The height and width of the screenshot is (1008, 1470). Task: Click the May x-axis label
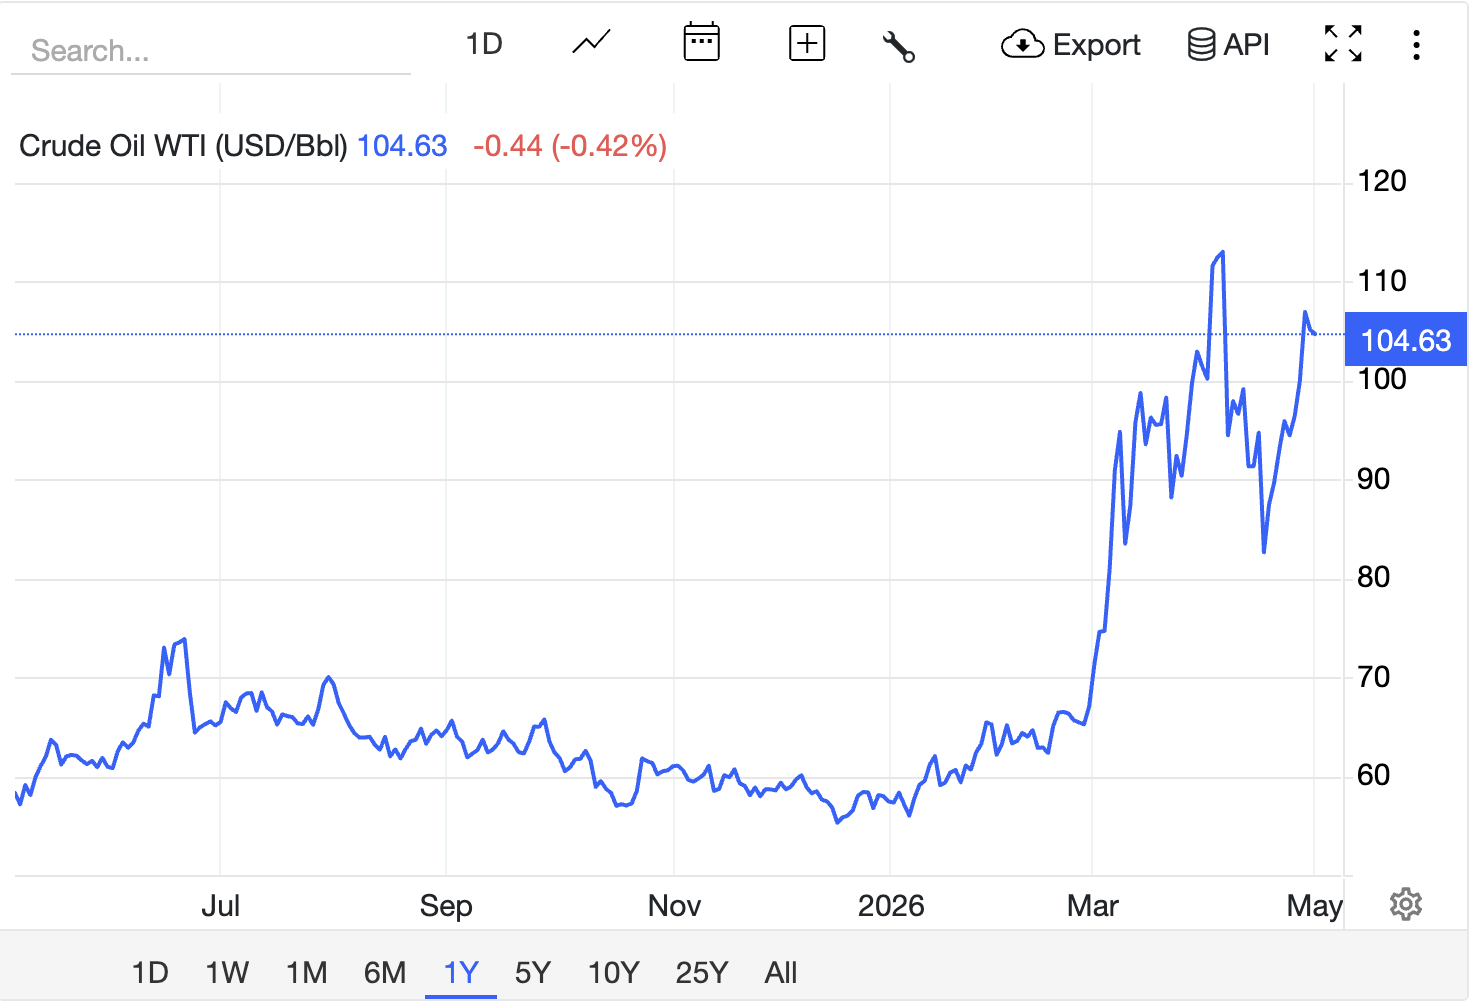point(1314,906)
